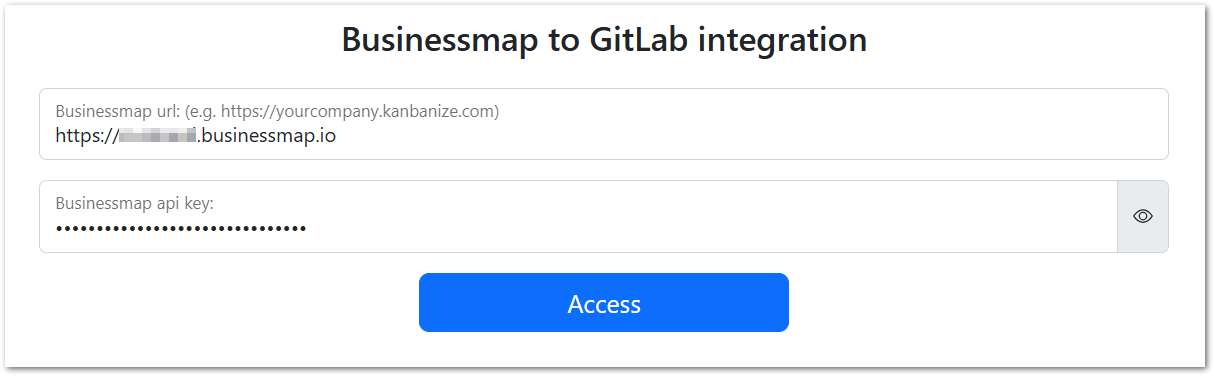
Task: Click the "Businessmap to GitLab integration" heading
Action: [x=604, y=39]
